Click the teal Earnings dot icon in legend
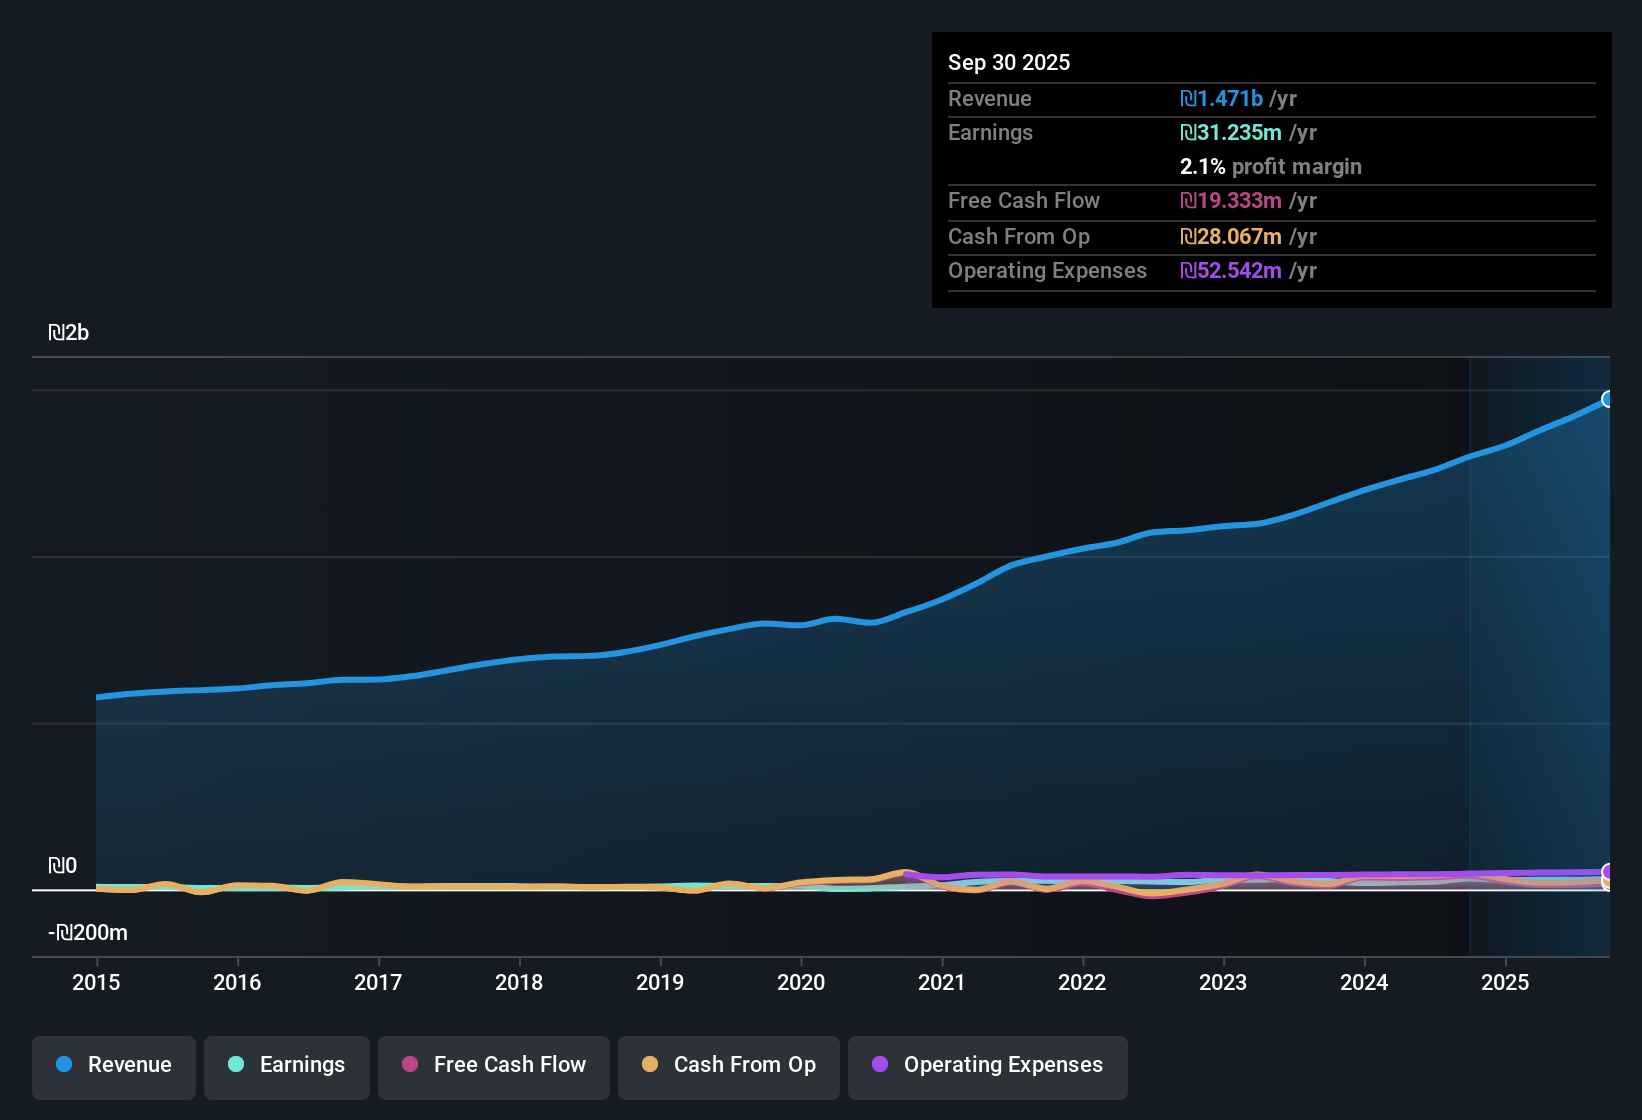The height and width of the screenshot is (1120, 1642). point(236,1065)
